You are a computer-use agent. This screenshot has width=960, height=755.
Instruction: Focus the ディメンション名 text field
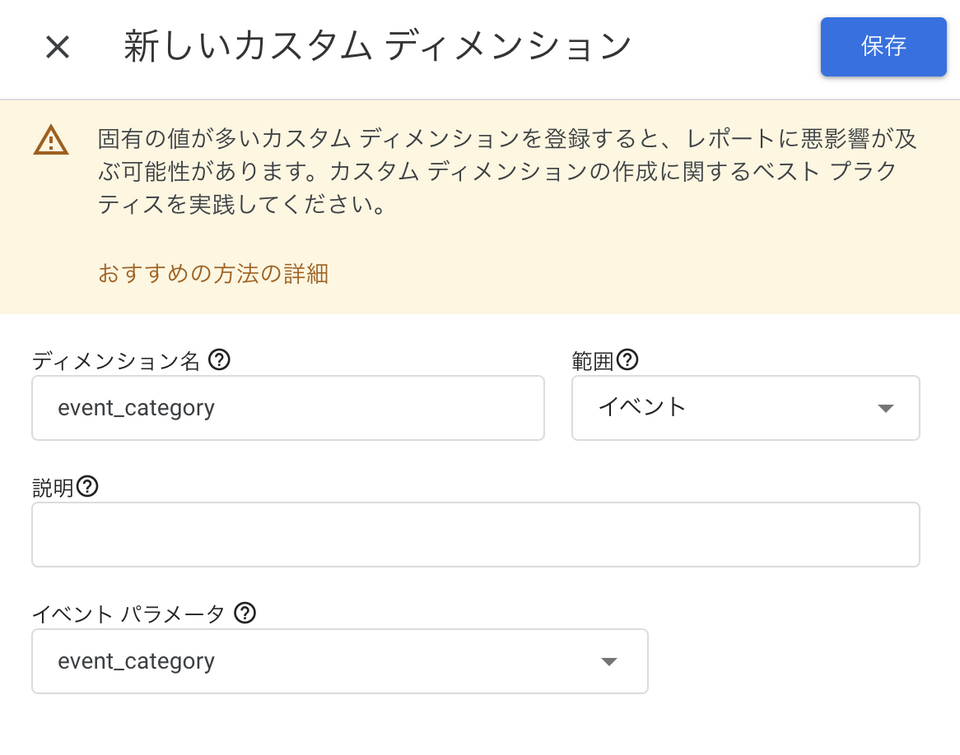(288, 408)
